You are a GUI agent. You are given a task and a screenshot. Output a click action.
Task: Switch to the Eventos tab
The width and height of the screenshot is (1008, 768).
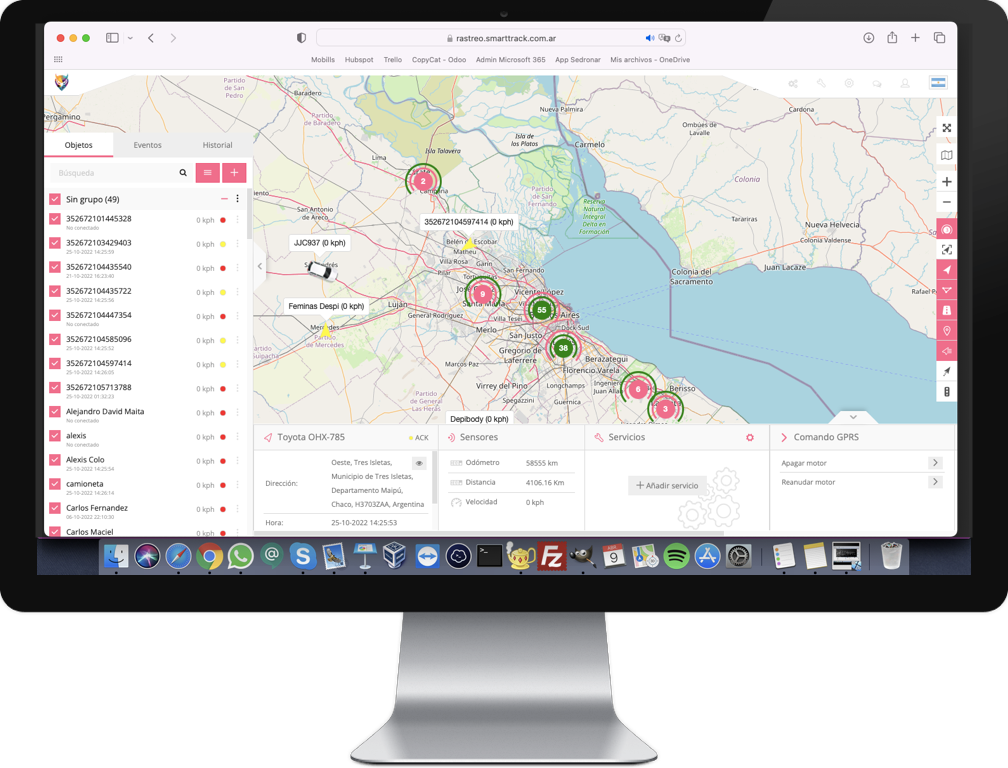[147, 144]
